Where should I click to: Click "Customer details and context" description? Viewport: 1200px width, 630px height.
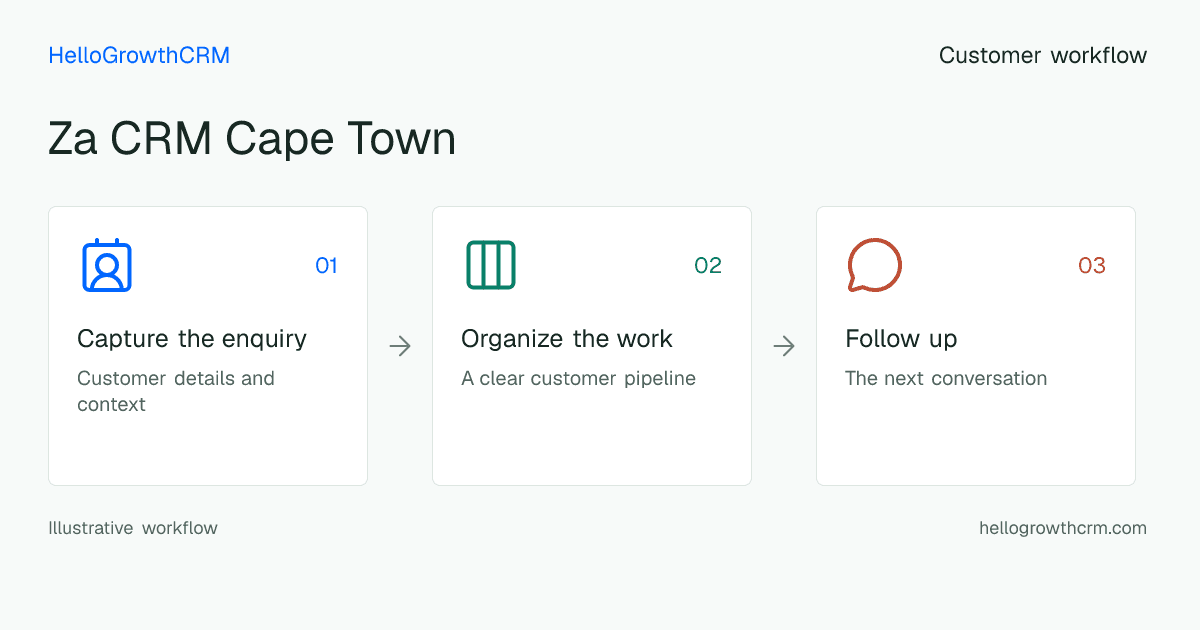click(x=176, y=391)
